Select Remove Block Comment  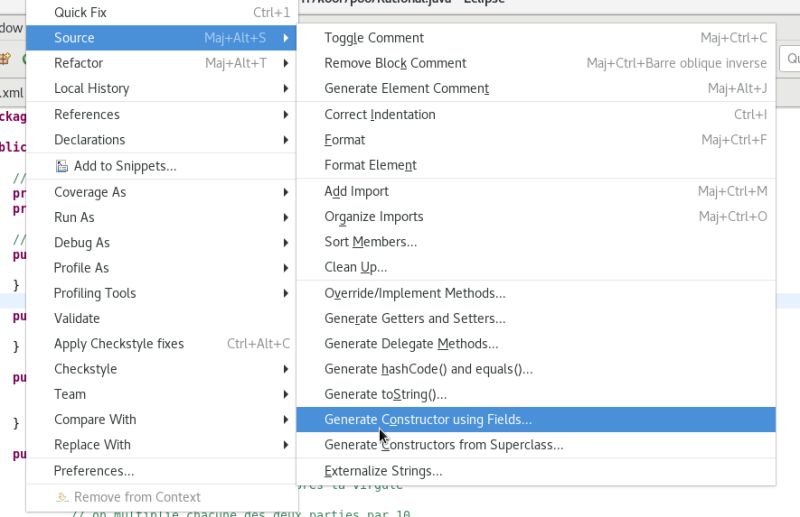pyautogui.click(x=536, y=63)
